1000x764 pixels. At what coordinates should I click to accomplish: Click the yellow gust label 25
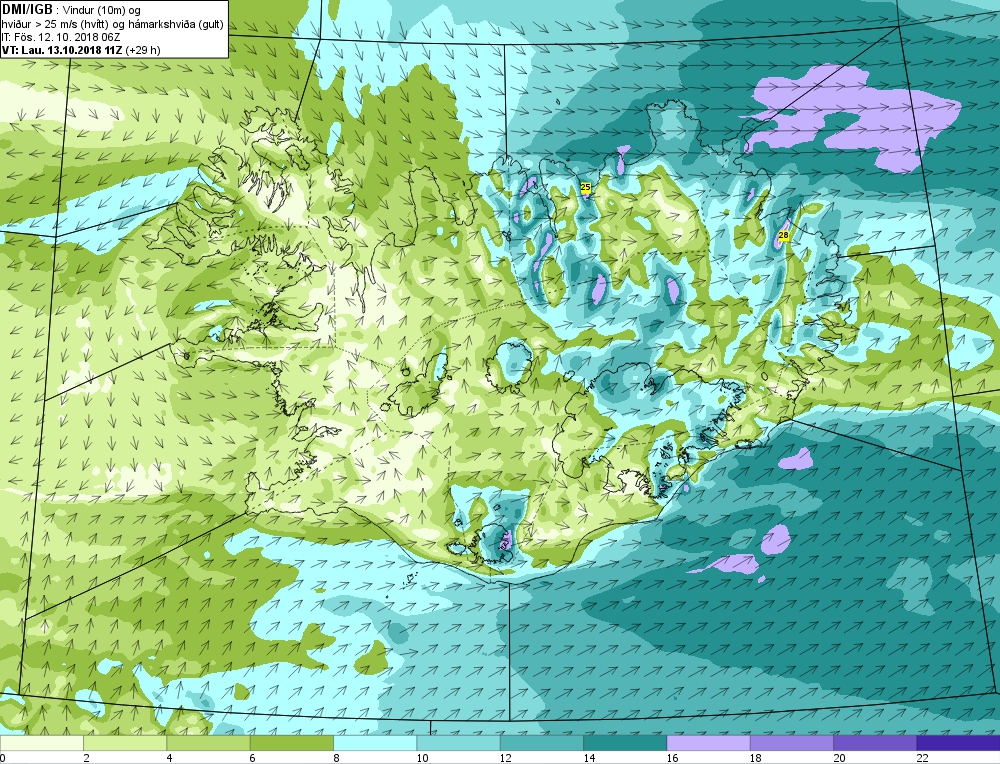pos(585,187)
